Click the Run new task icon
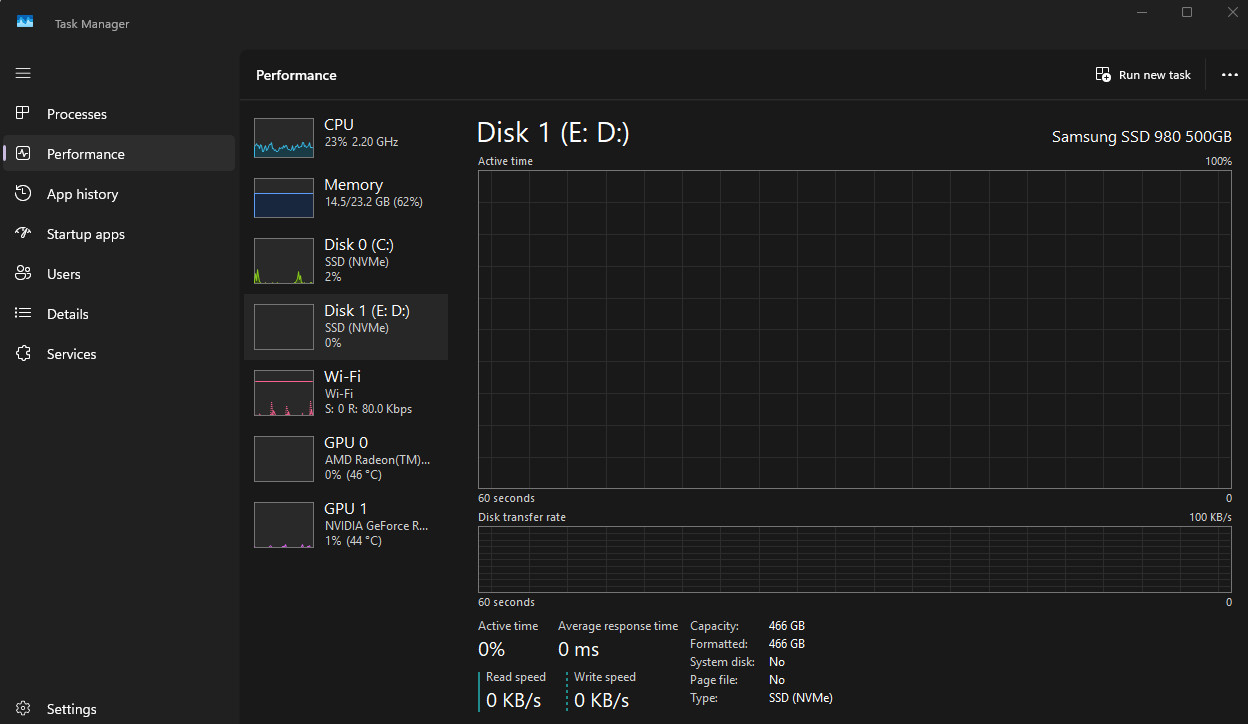Viewport: 1248px width, 724px height. 1103,75
